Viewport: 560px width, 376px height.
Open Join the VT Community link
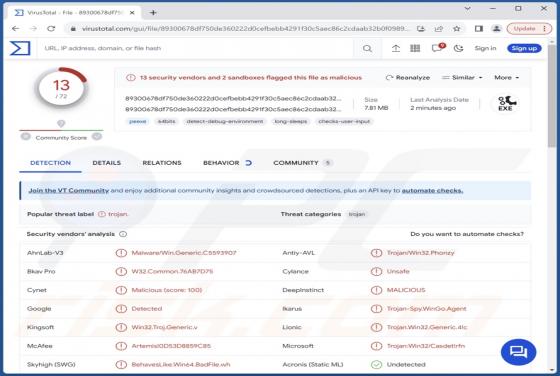coord(69,191)
